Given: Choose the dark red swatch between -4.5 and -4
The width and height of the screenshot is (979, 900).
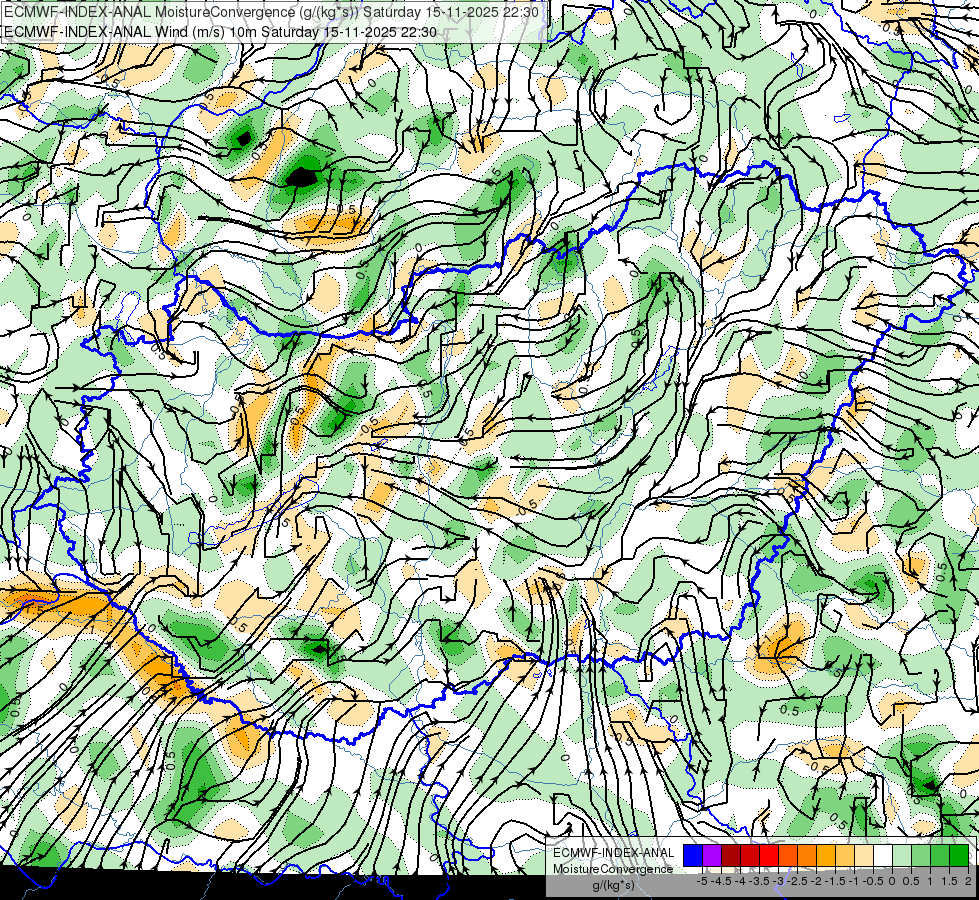Looking at the screenshot, I should pyautogui.click(x=731, y=856).
